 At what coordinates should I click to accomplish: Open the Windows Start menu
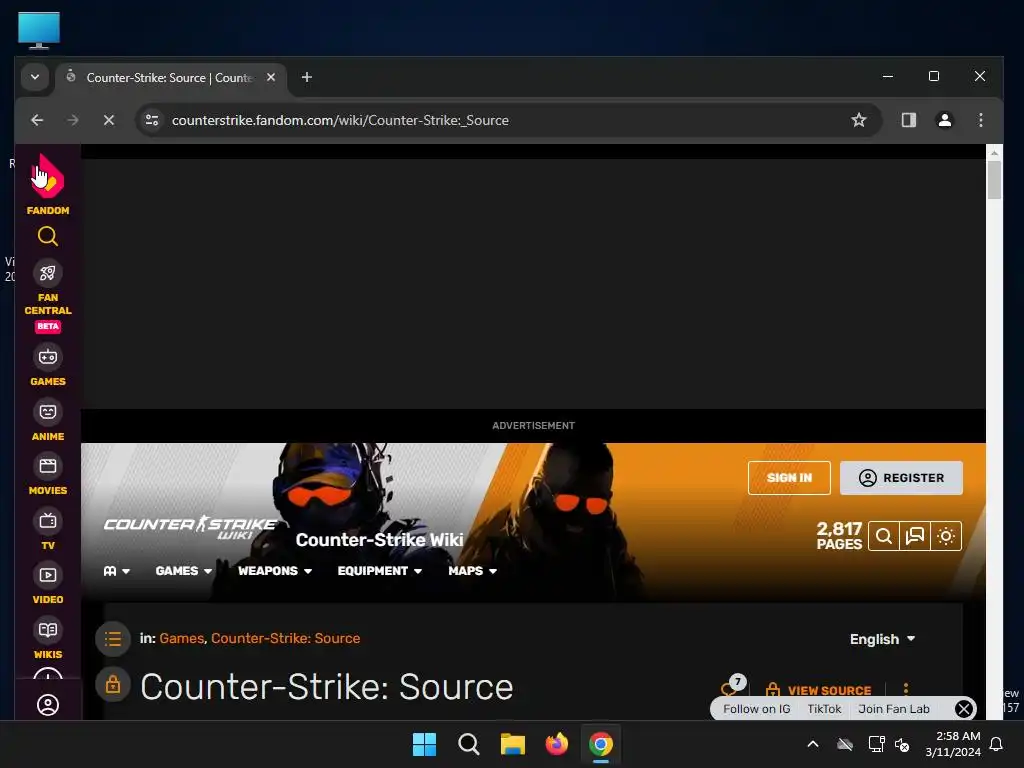(x=424, y=744)
